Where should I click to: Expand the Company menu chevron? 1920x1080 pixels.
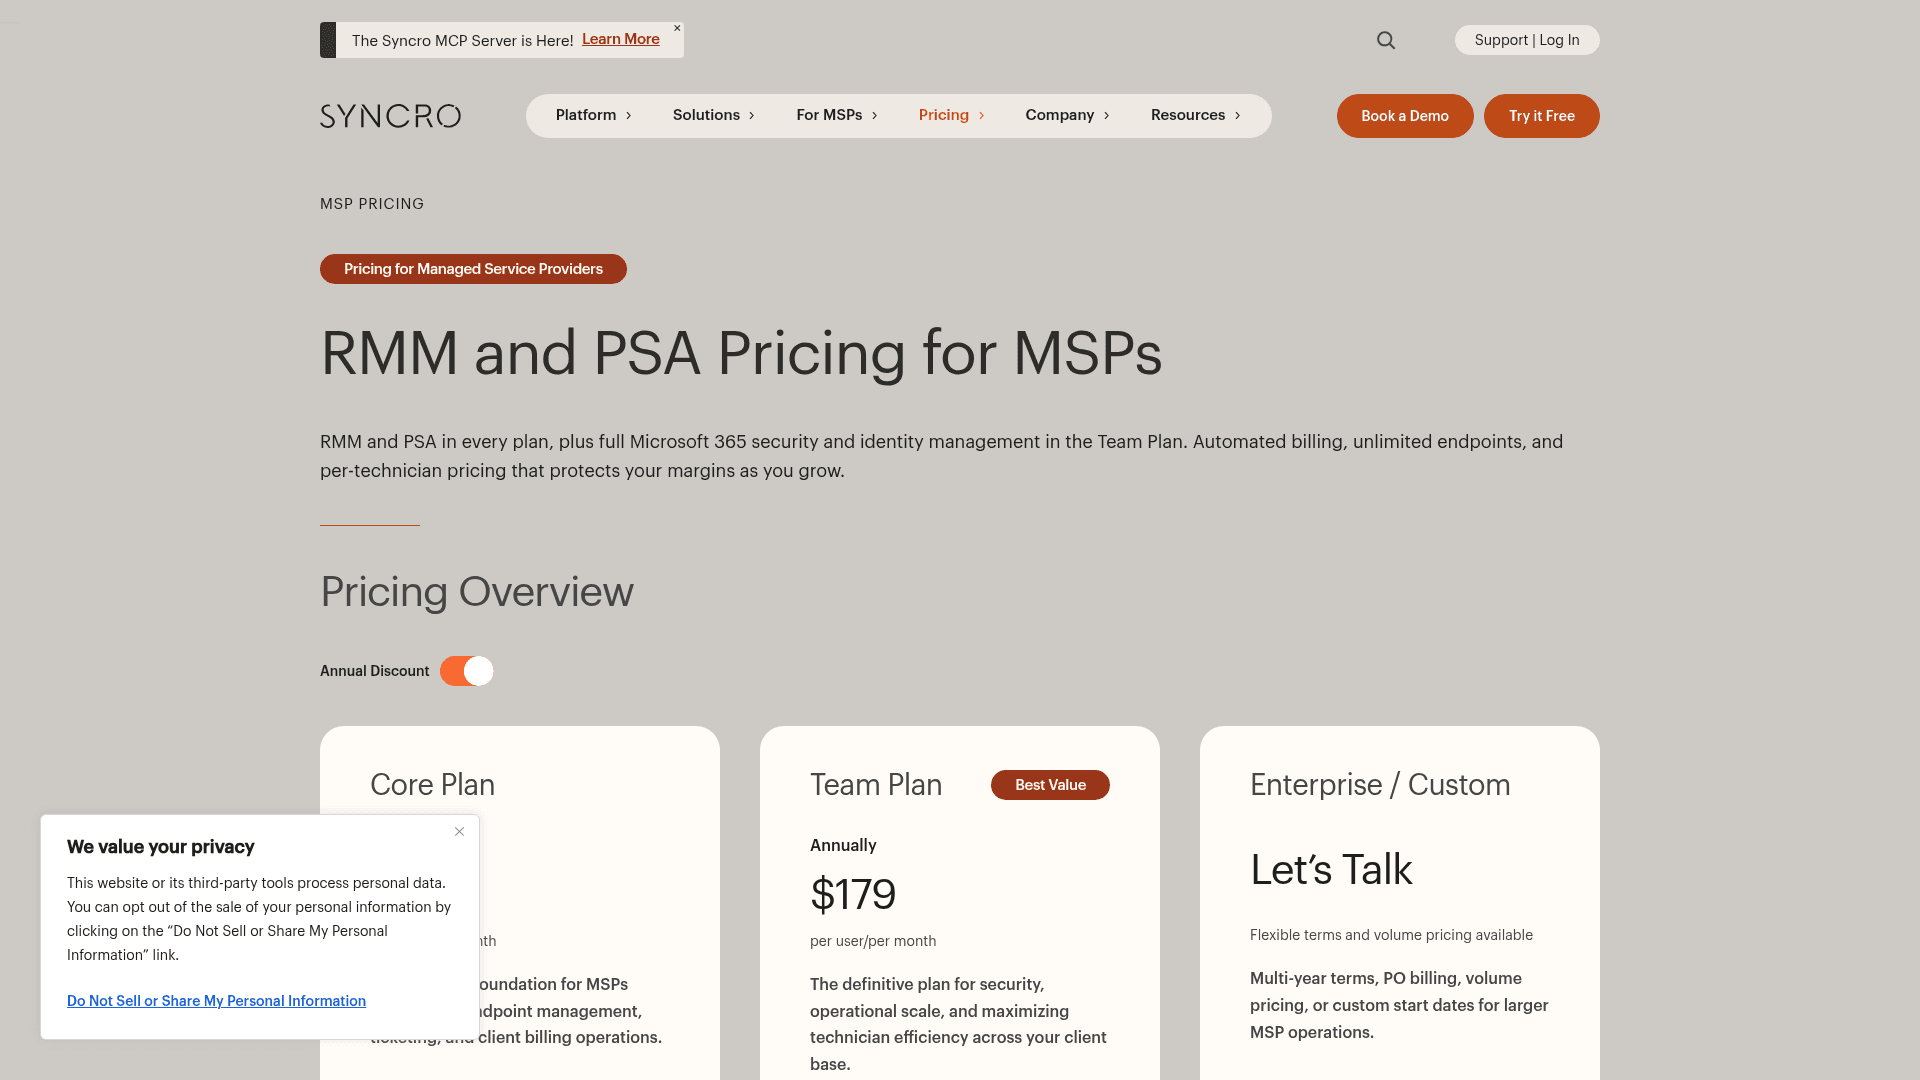[x=1106, y=116]
